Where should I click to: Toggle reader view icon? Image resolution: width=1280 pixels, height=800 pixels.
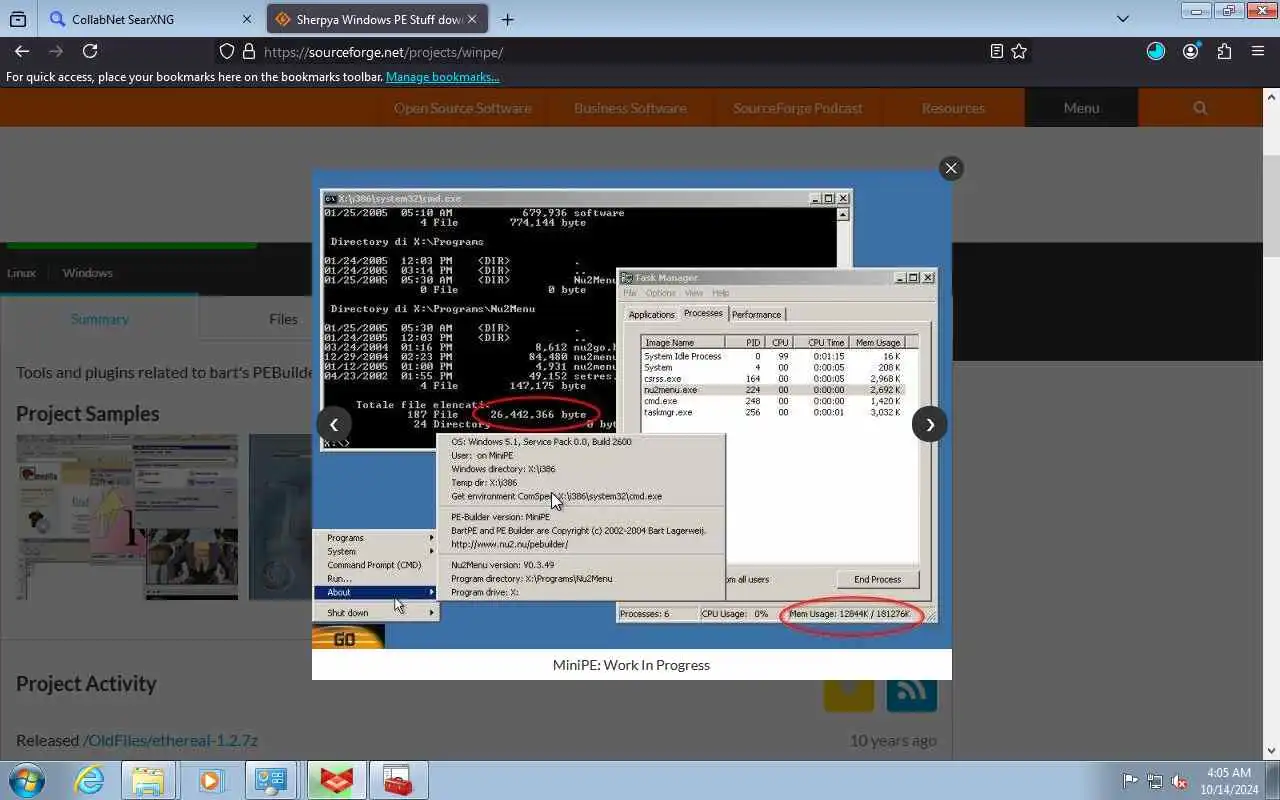tap(996, 51)
